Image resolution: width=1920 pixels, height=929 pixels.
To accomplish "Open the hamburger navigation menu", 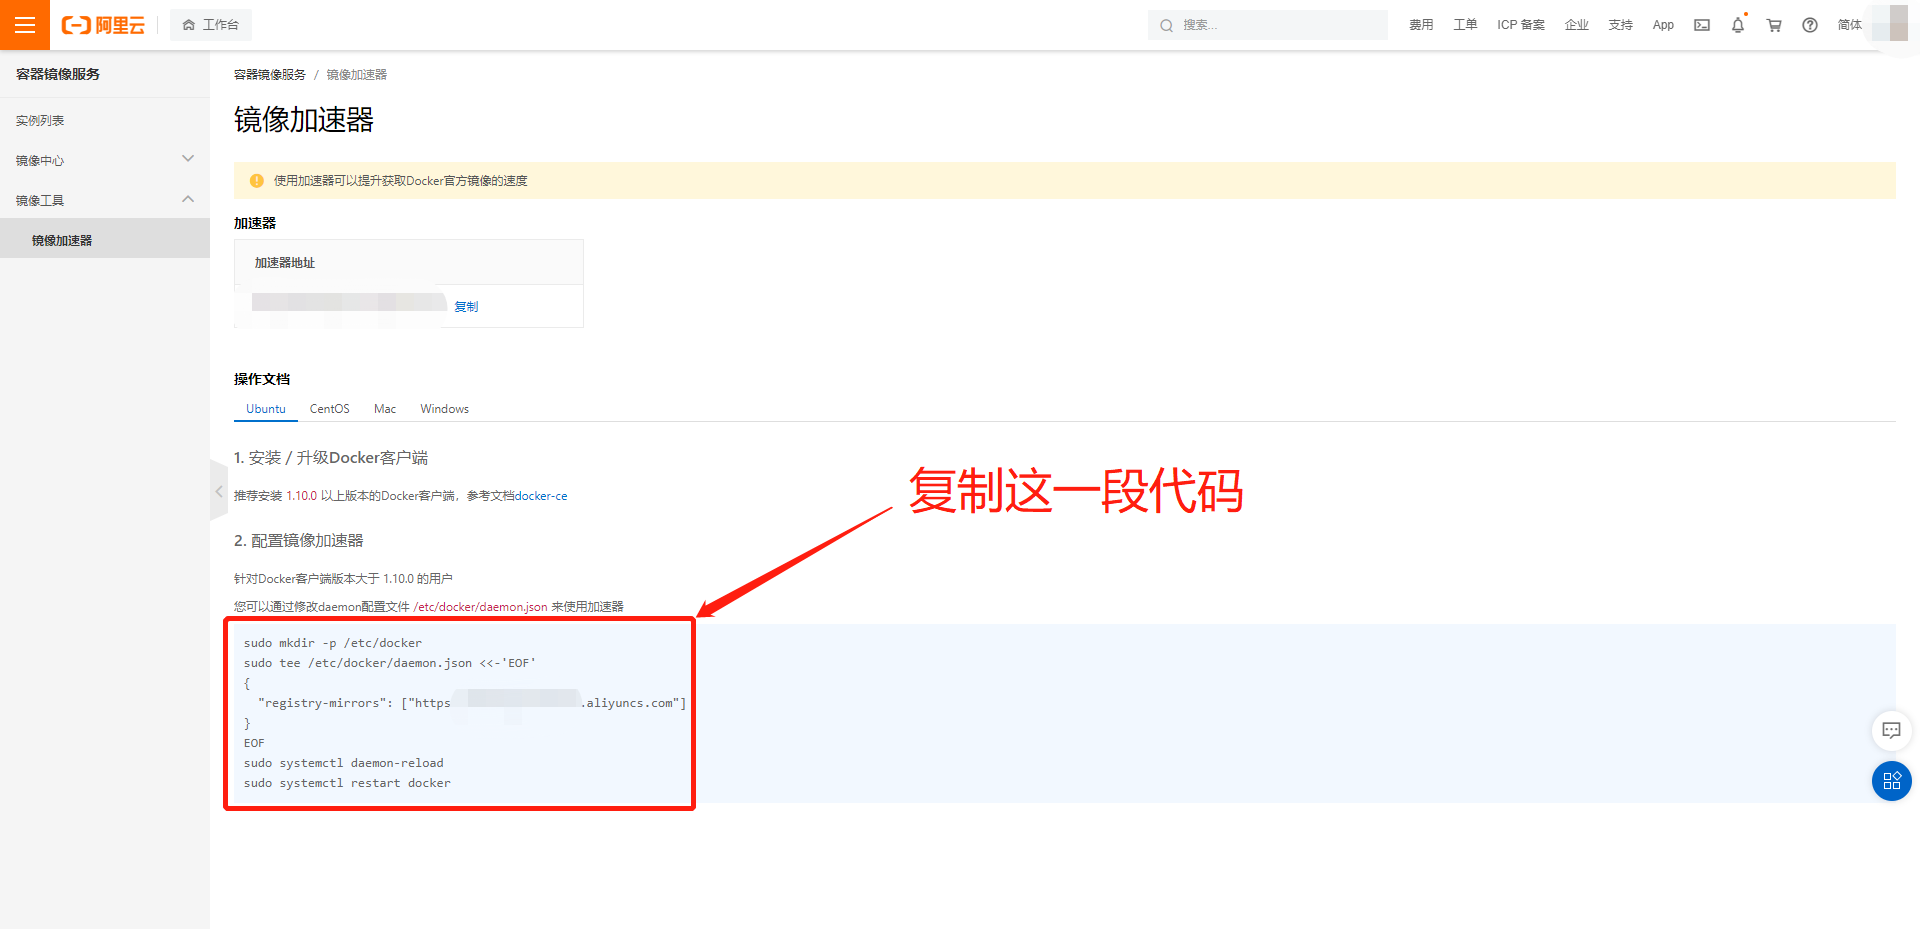I will [25, 25].
